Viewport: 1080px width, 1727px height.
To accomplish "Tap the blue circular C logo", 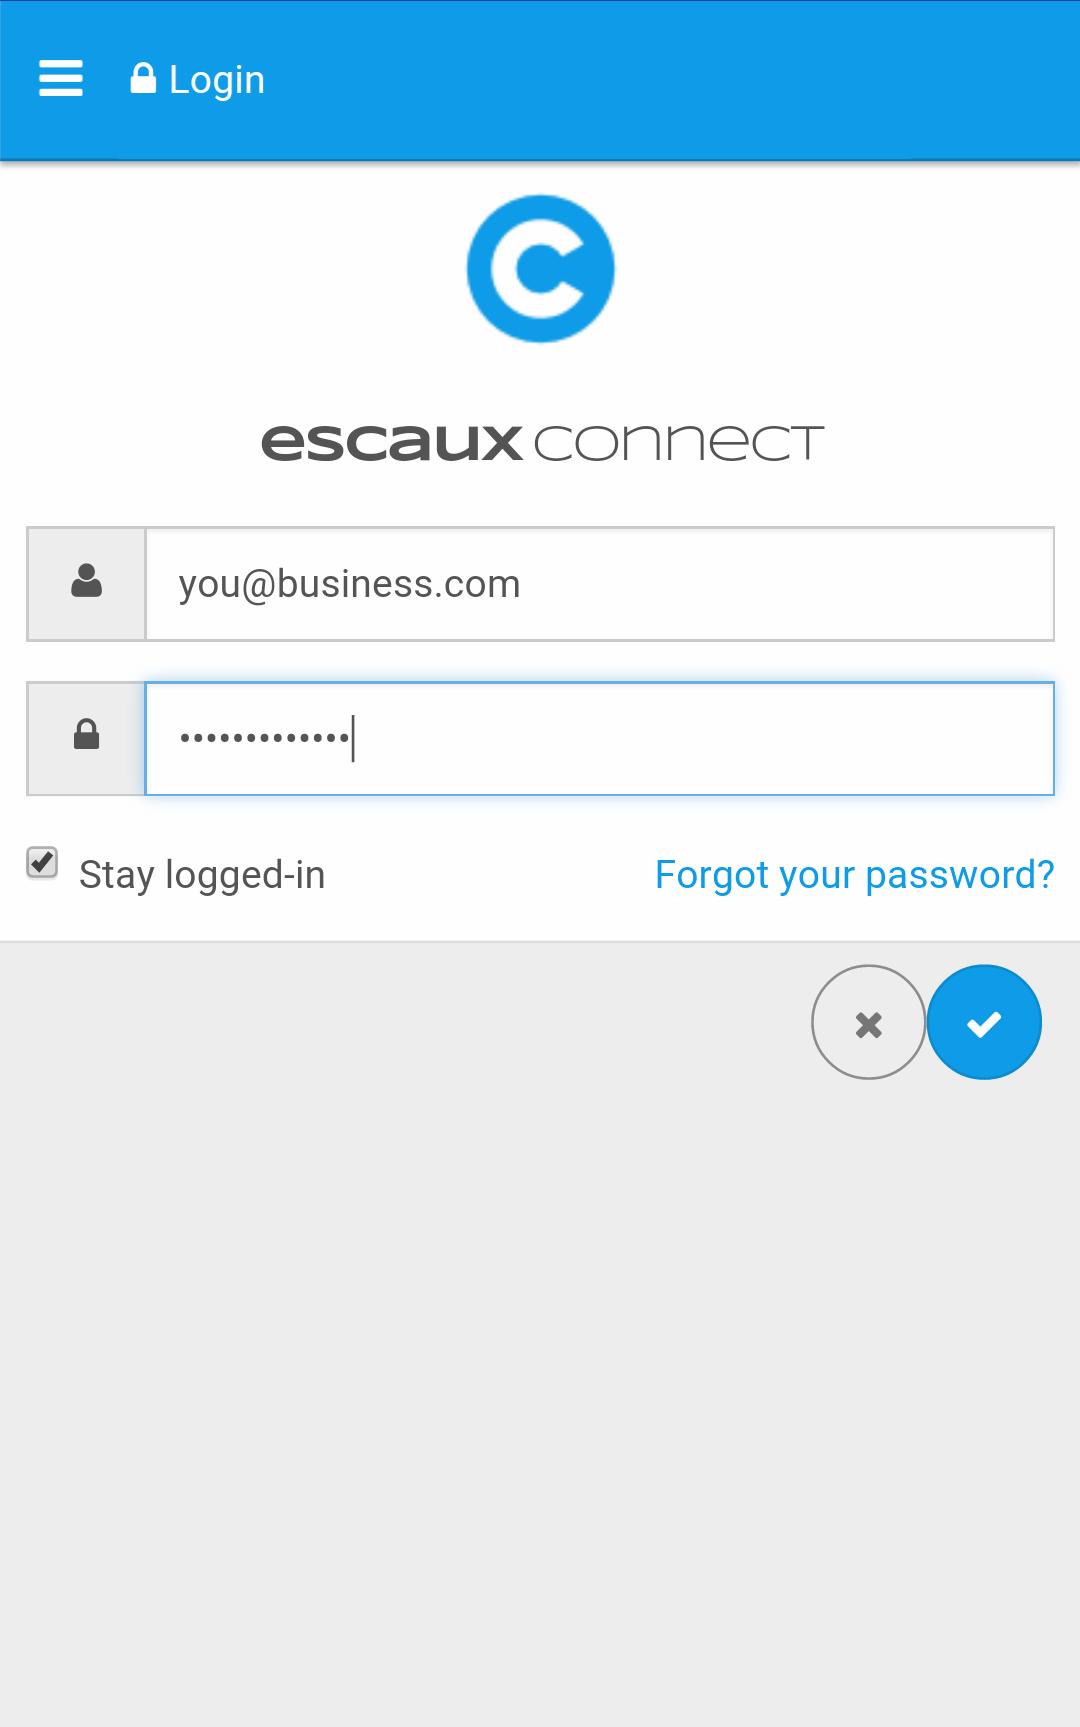I will (x=540, y=268).
